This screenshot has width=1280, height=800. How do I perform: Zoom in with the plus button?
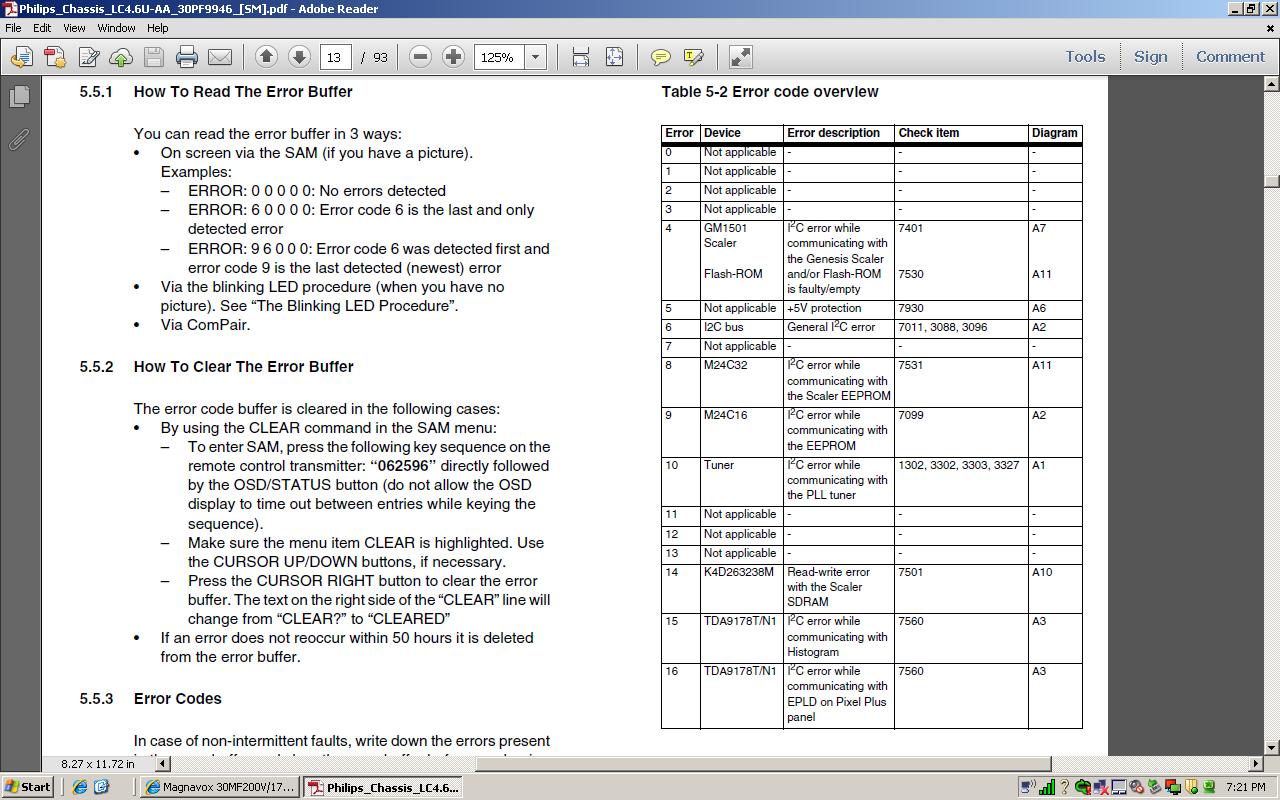pos(453,57)
